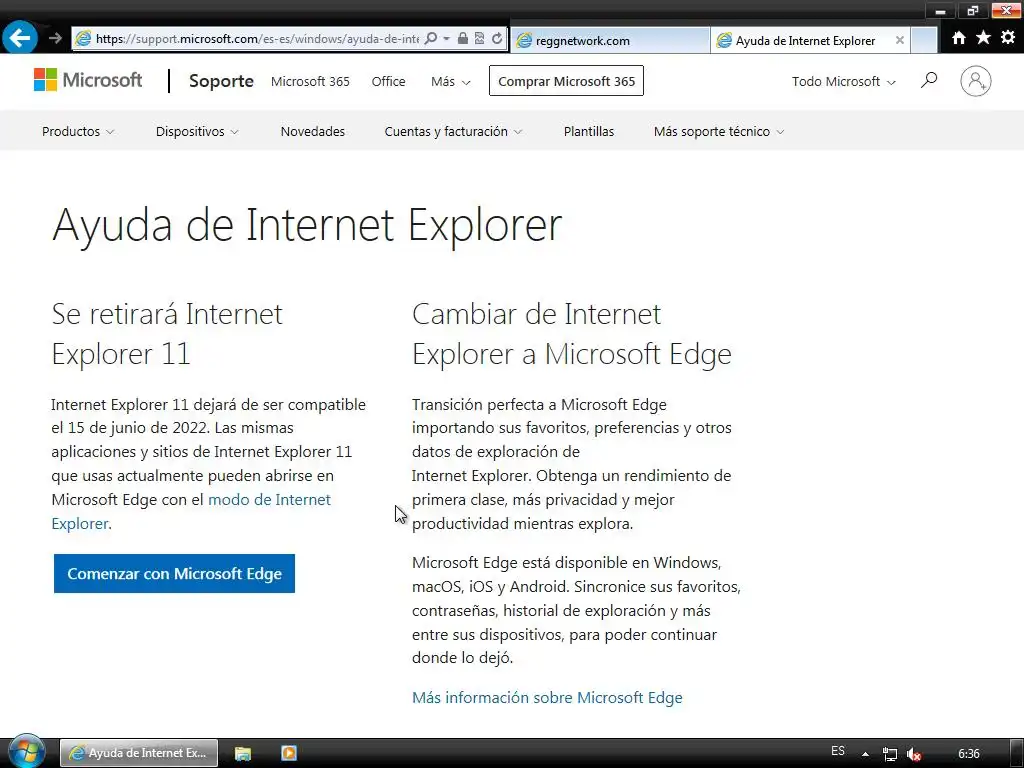Expand the Más dropdown in the header
The width and height of the screenshot is (1024, 768).
(x=451, y=82)
